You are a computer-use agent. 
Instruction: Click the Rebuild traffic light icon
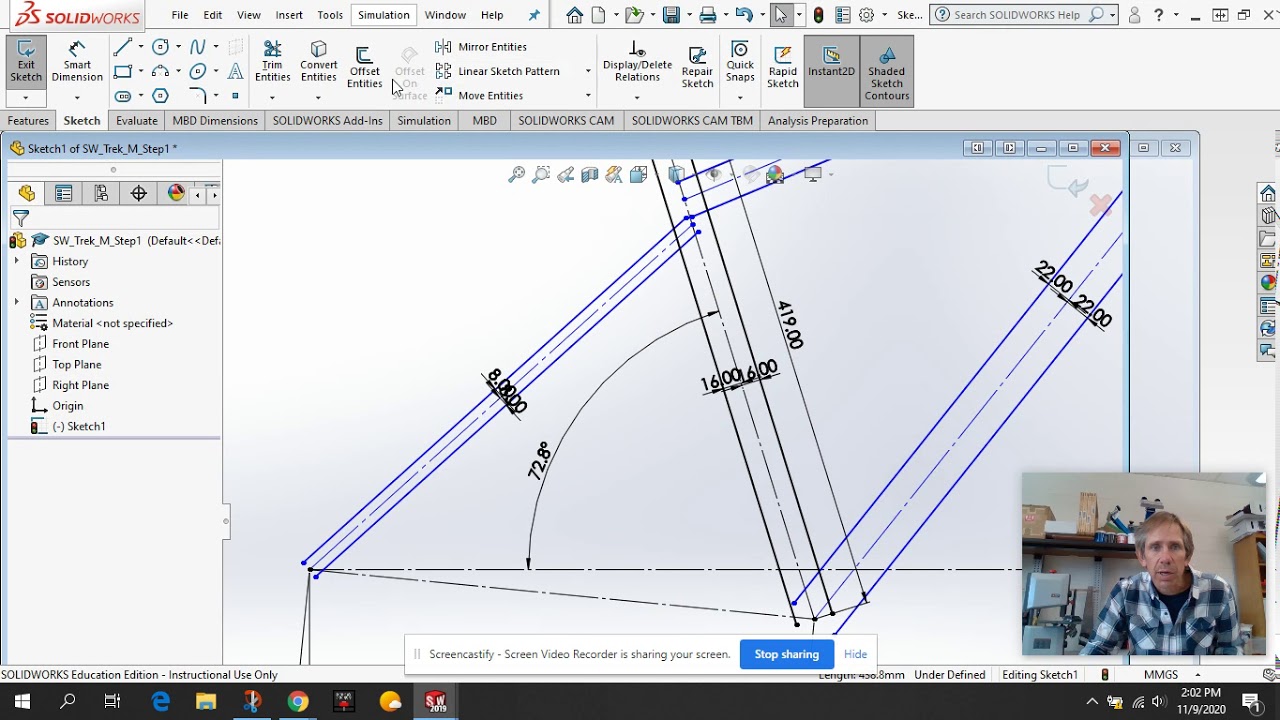[819, 15]
